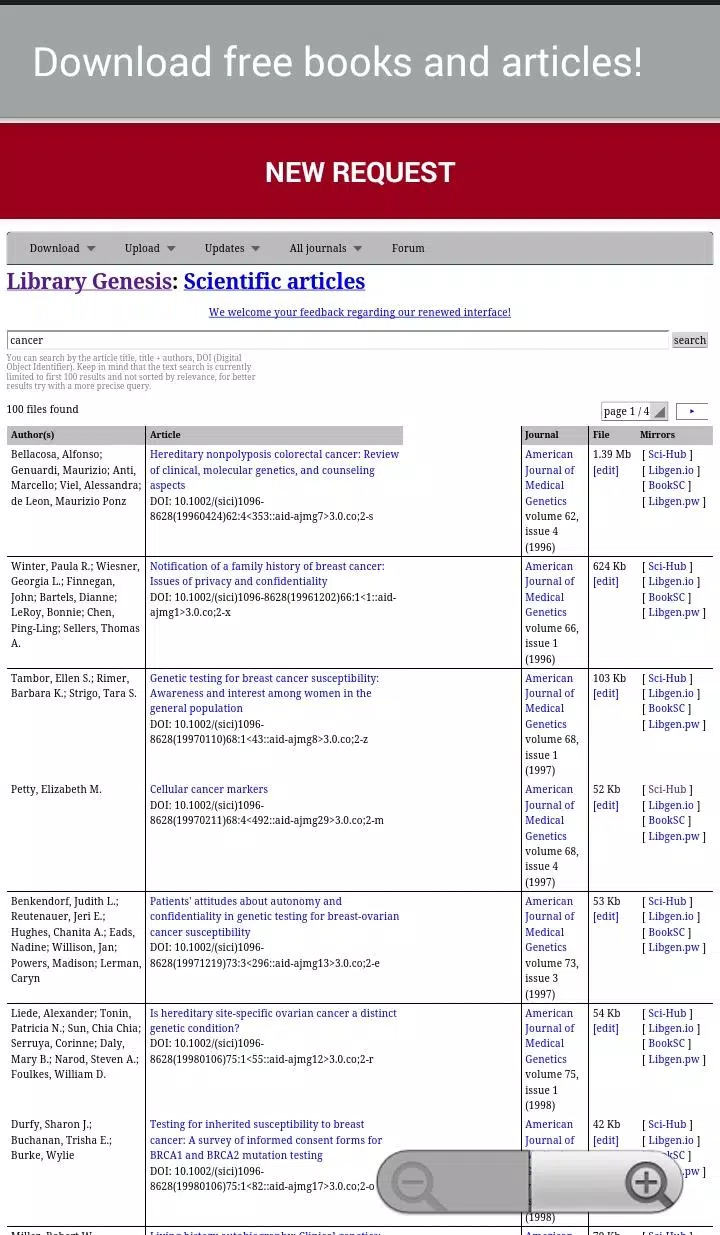Viewport: 720px width, 1235px height.
Task: Open Sci-Hub mirror for 1.39 Mb file
Action: (x=667, y=455)
